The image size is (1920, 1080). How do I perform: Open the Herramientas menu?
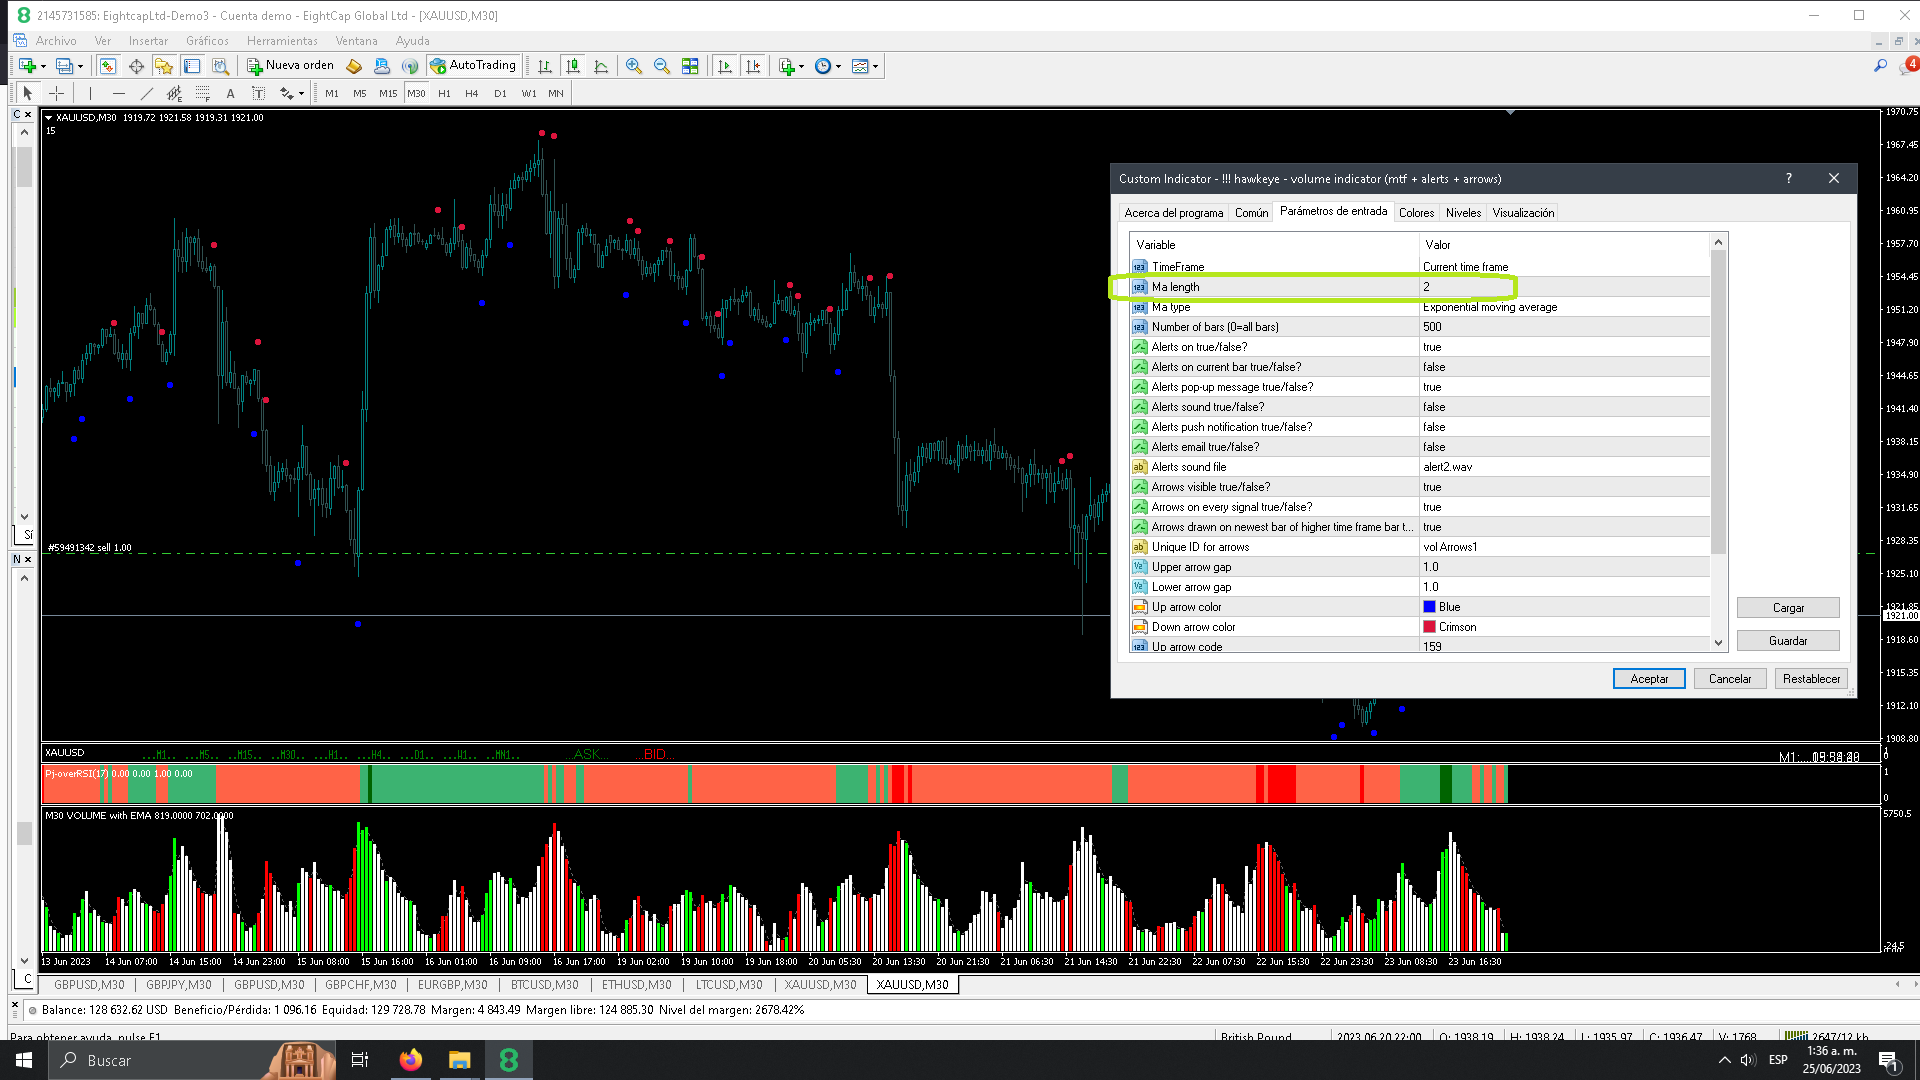tap(282, 41)
